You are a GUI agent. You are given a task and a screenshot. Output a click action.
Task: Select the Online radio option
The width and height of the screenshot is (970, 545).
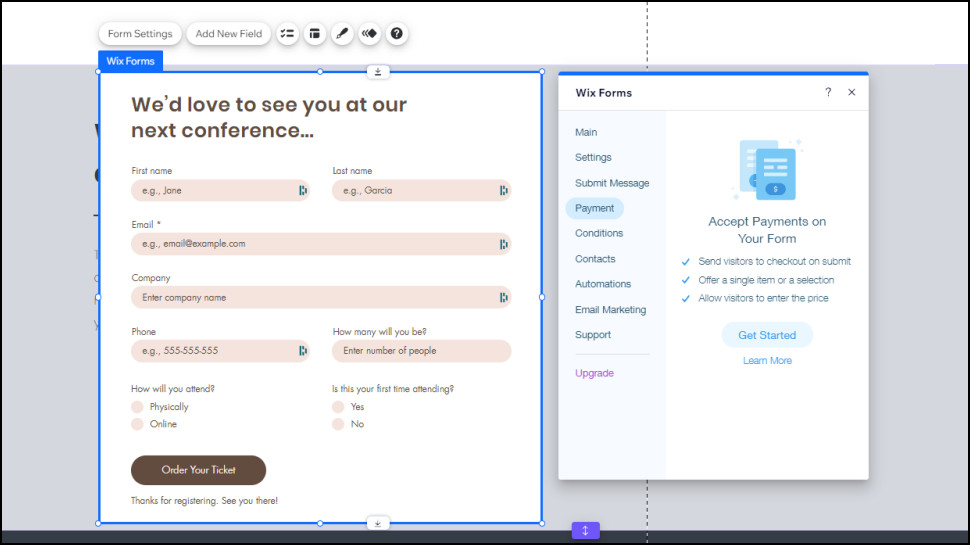[x=138, y=424]
